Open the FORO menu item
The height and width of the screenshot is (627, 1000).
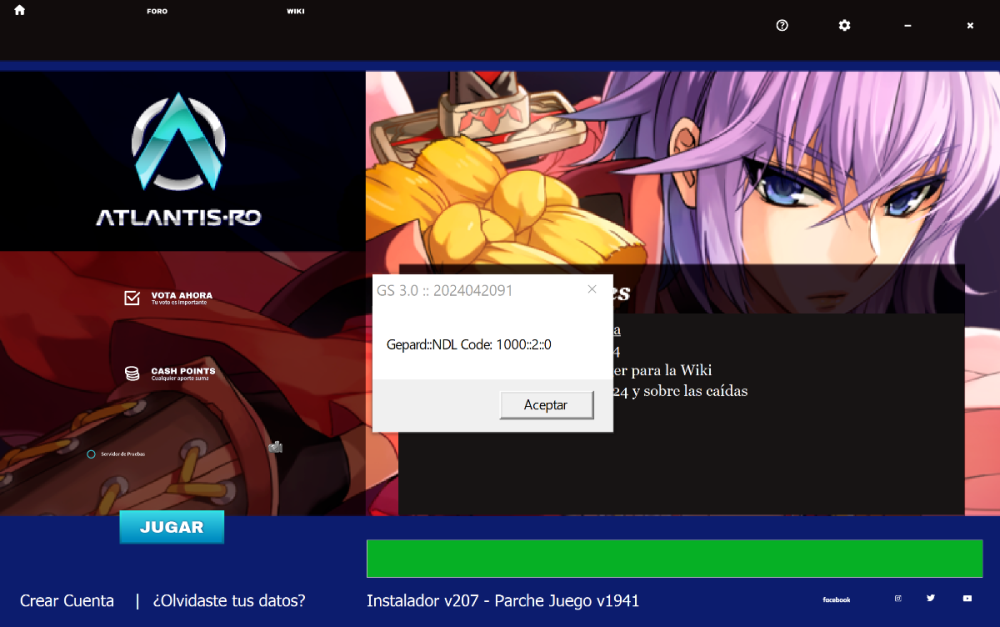157,11
